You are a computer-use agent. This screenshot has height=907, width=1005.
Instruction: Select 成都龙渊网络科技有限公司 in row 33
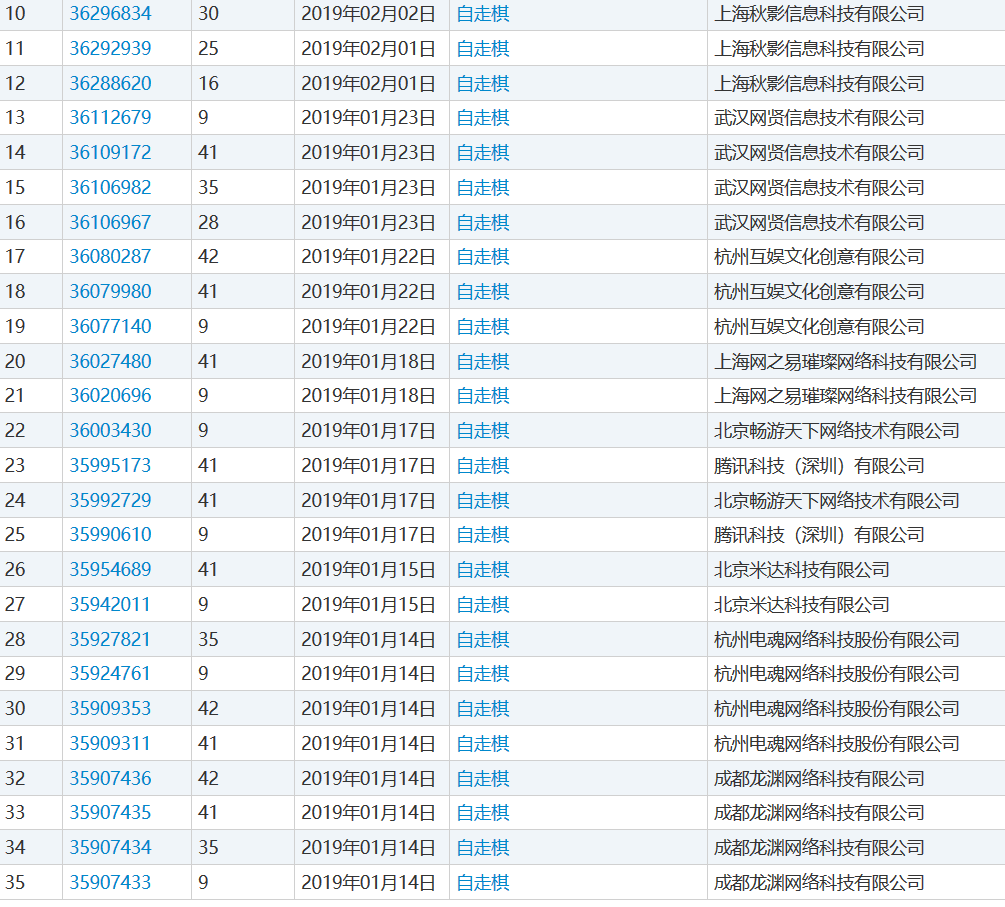(819, 813)
